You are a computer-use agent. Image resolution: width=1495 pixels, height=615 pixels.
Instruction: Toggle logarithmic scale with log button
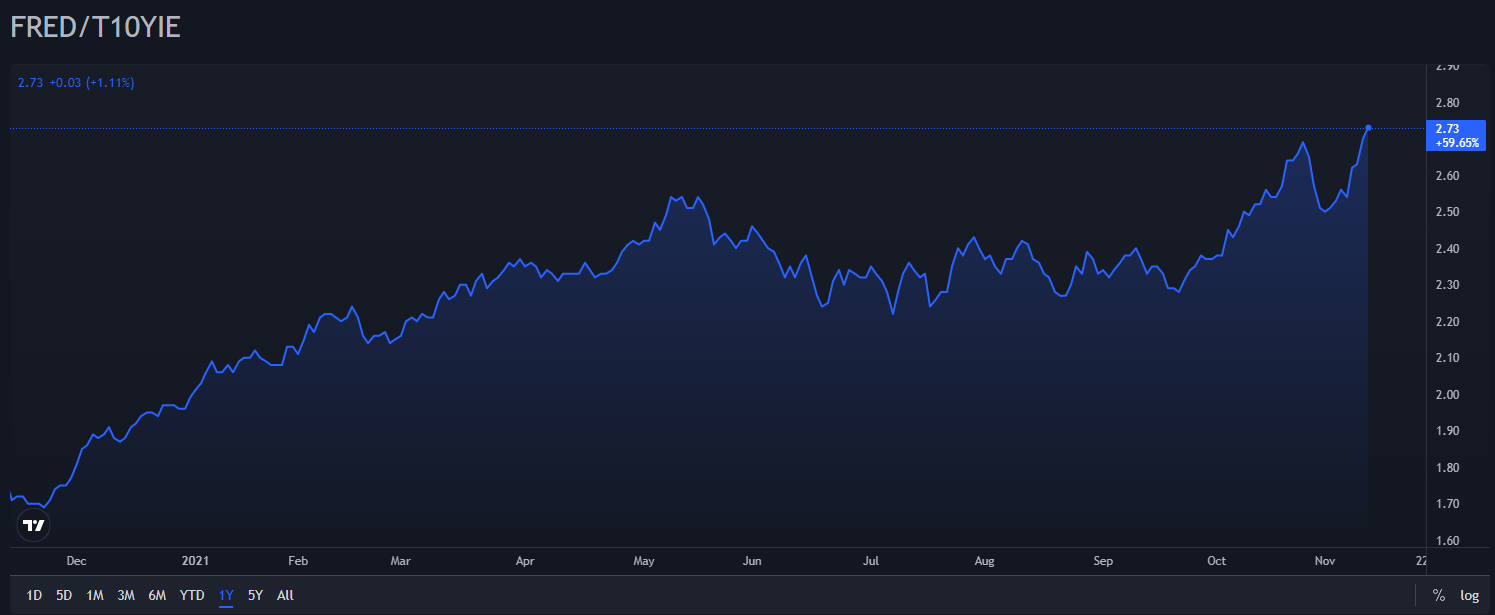1469,595
